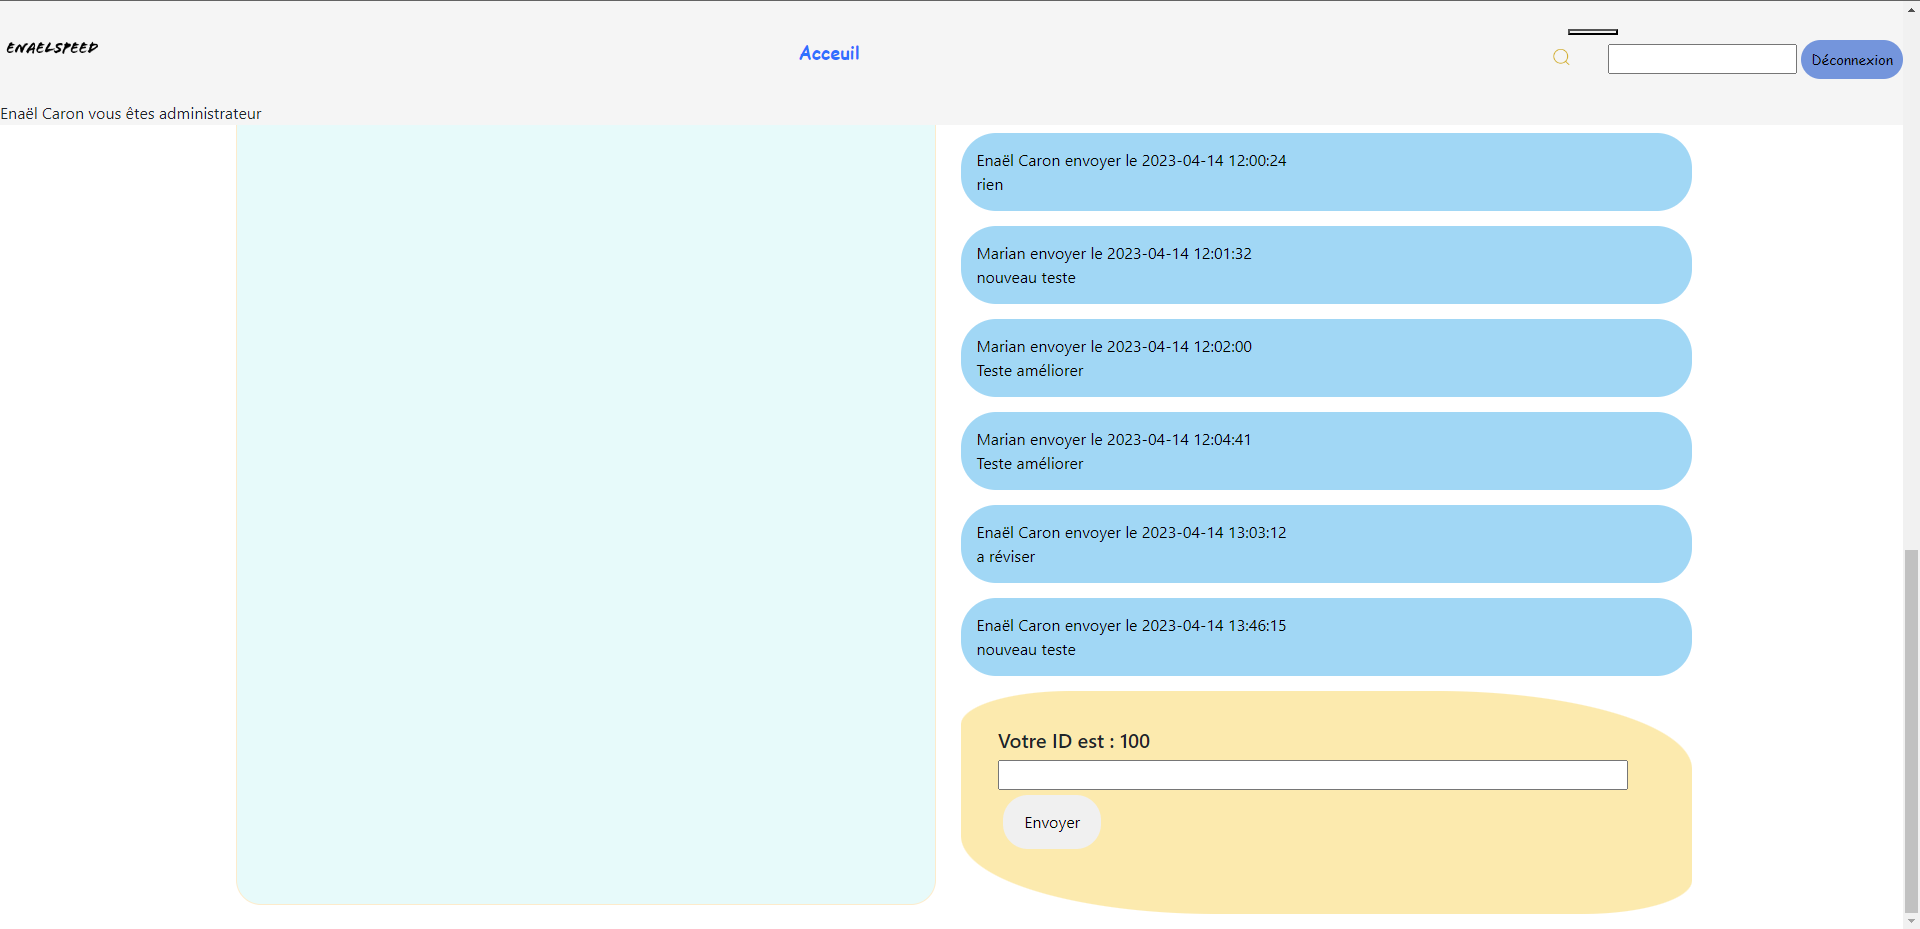
Task: Click the magnifying glass search icon
Action: click(x=1561, y=57)
